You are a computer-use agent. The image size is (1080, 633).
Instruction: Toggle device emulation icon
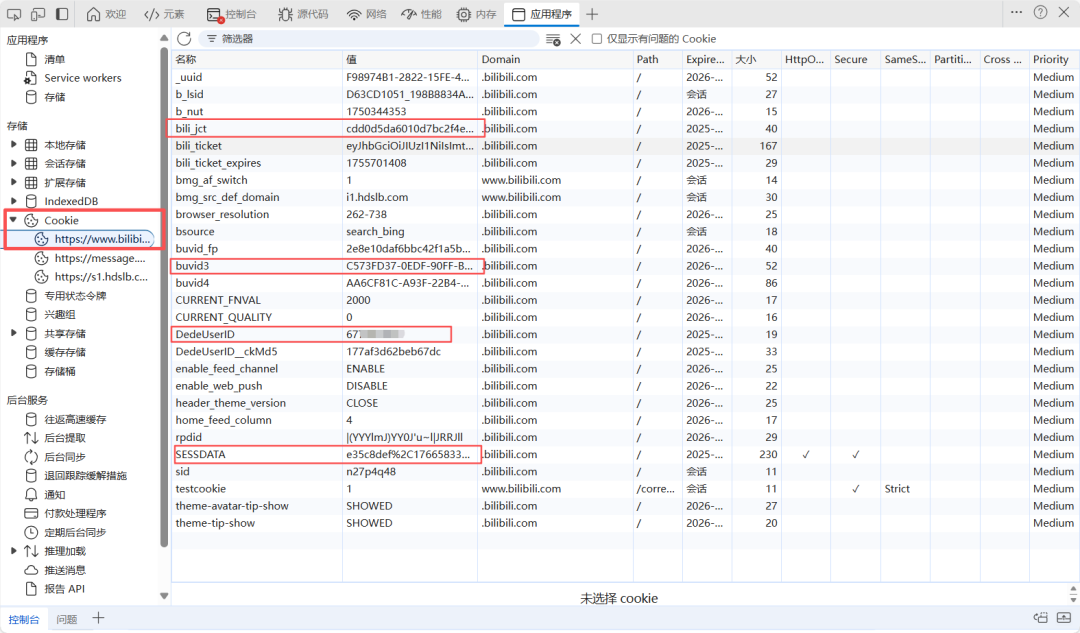point(38,14)
